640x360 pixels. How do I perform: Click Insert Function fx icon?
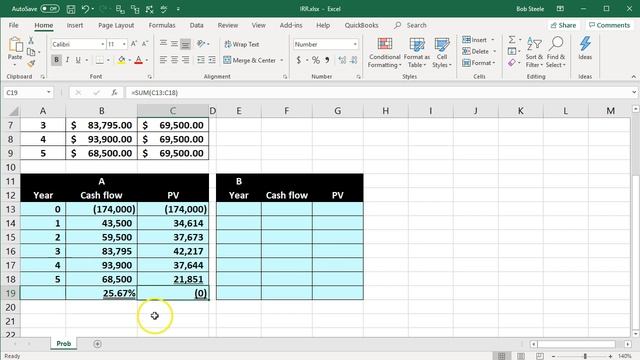pyautogui.click(x=115, y=93)
